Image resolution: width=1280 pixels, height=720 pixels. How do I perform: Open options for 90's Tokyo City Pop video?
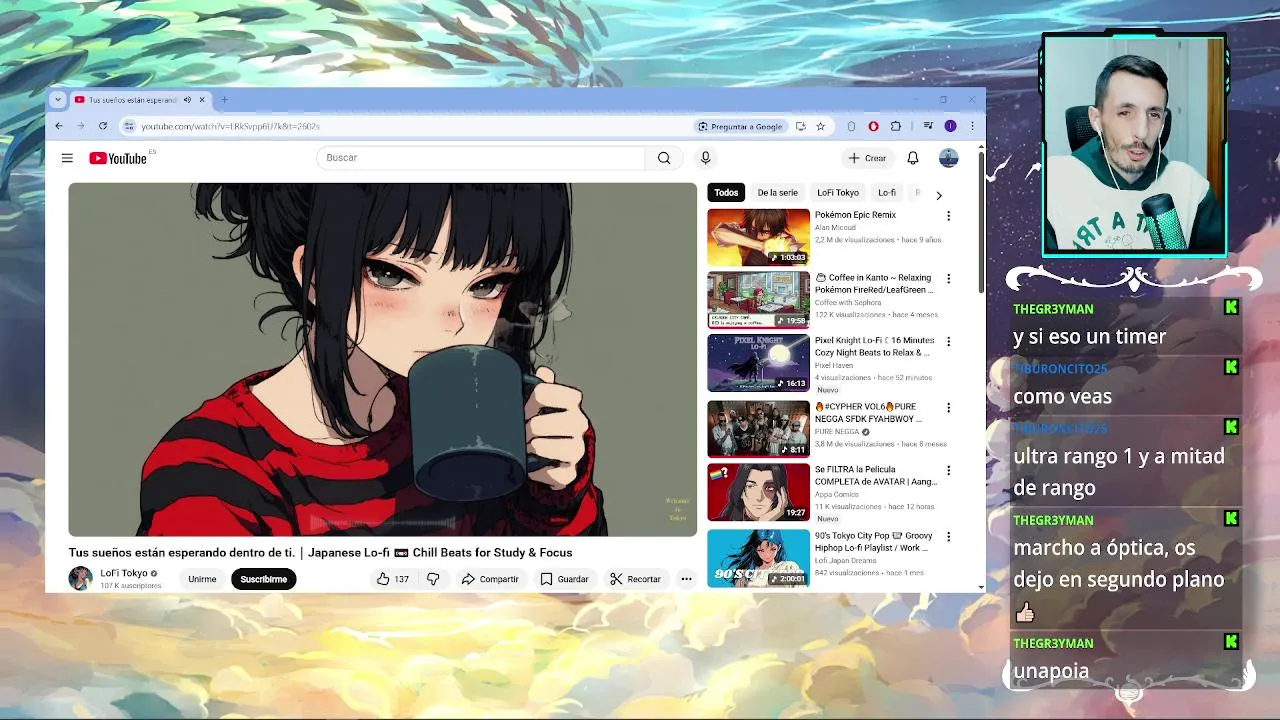[948, 536]
